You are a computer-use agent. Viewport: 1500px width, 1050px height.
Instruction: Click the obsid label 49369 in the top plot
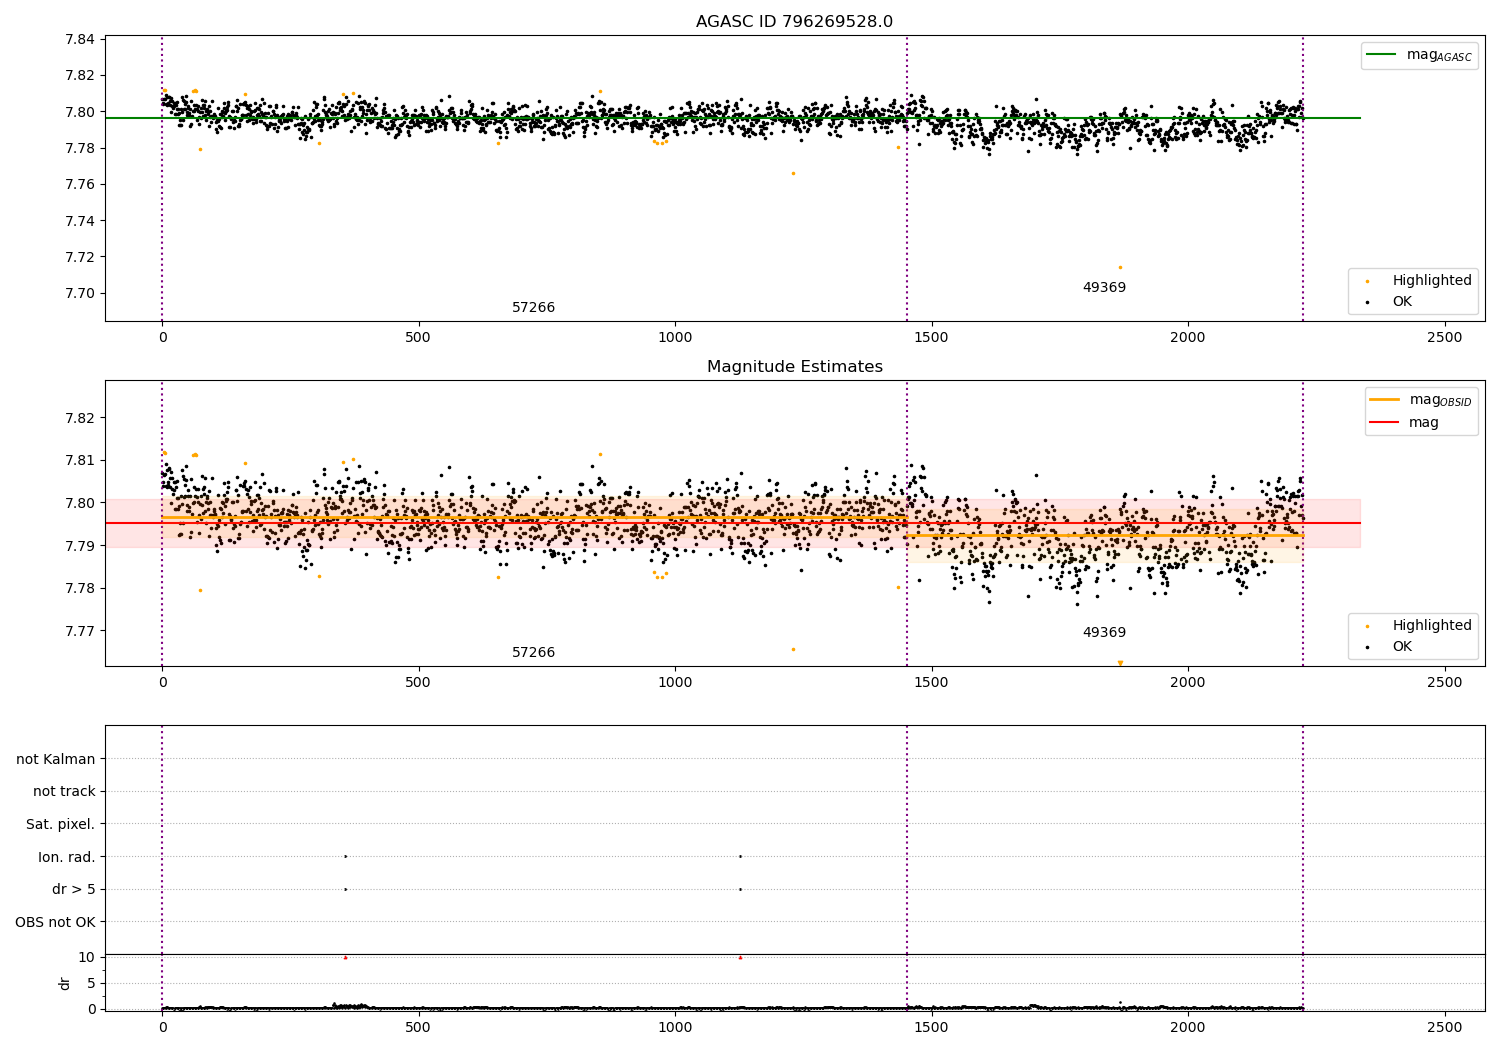pos(1104,288)
